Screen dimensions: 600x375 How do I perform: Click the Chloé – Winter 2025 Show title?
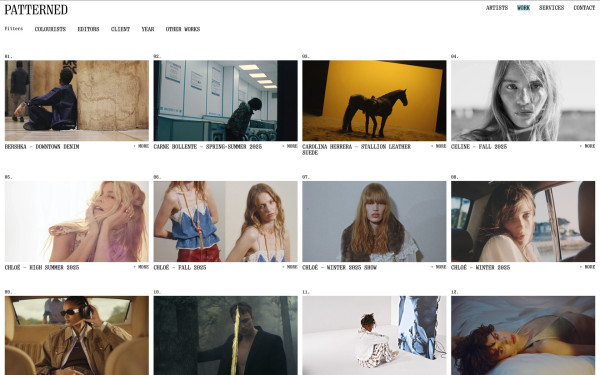(x=339, y=267)
